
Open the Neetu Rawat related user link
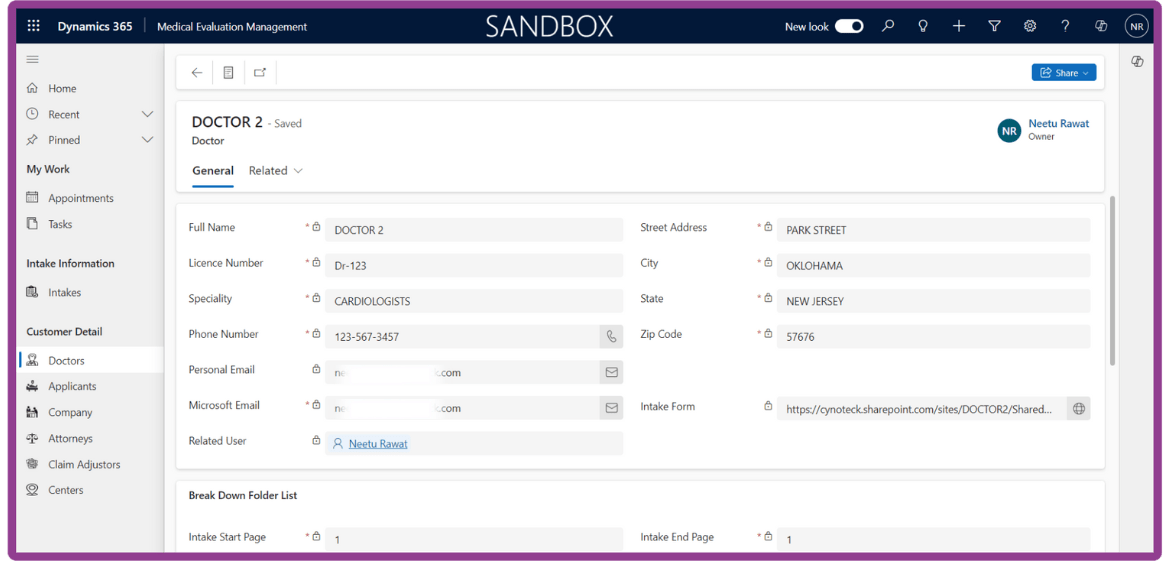pyautogui.click(x=378, y=444)
